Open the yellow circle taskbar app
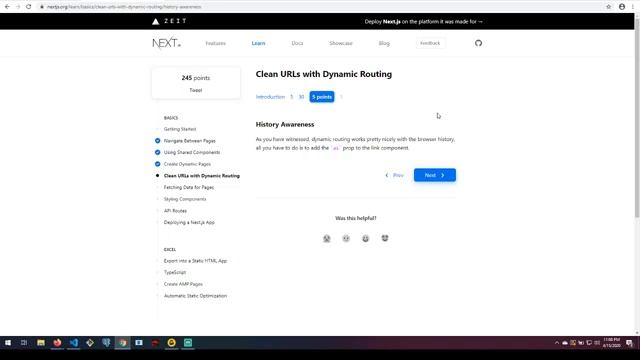Image resolution: width=640 pixels, height=360 pixels. [171, 342]
